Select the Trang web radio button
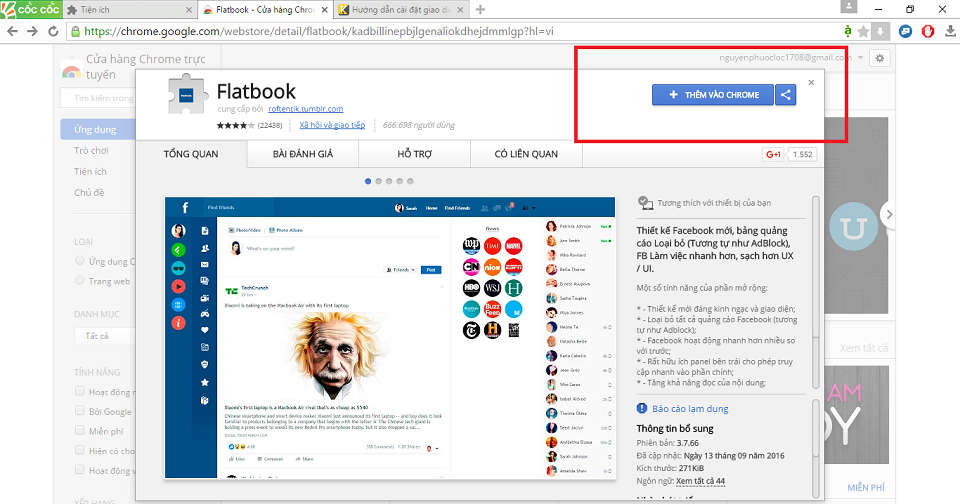 pos(80,280)
